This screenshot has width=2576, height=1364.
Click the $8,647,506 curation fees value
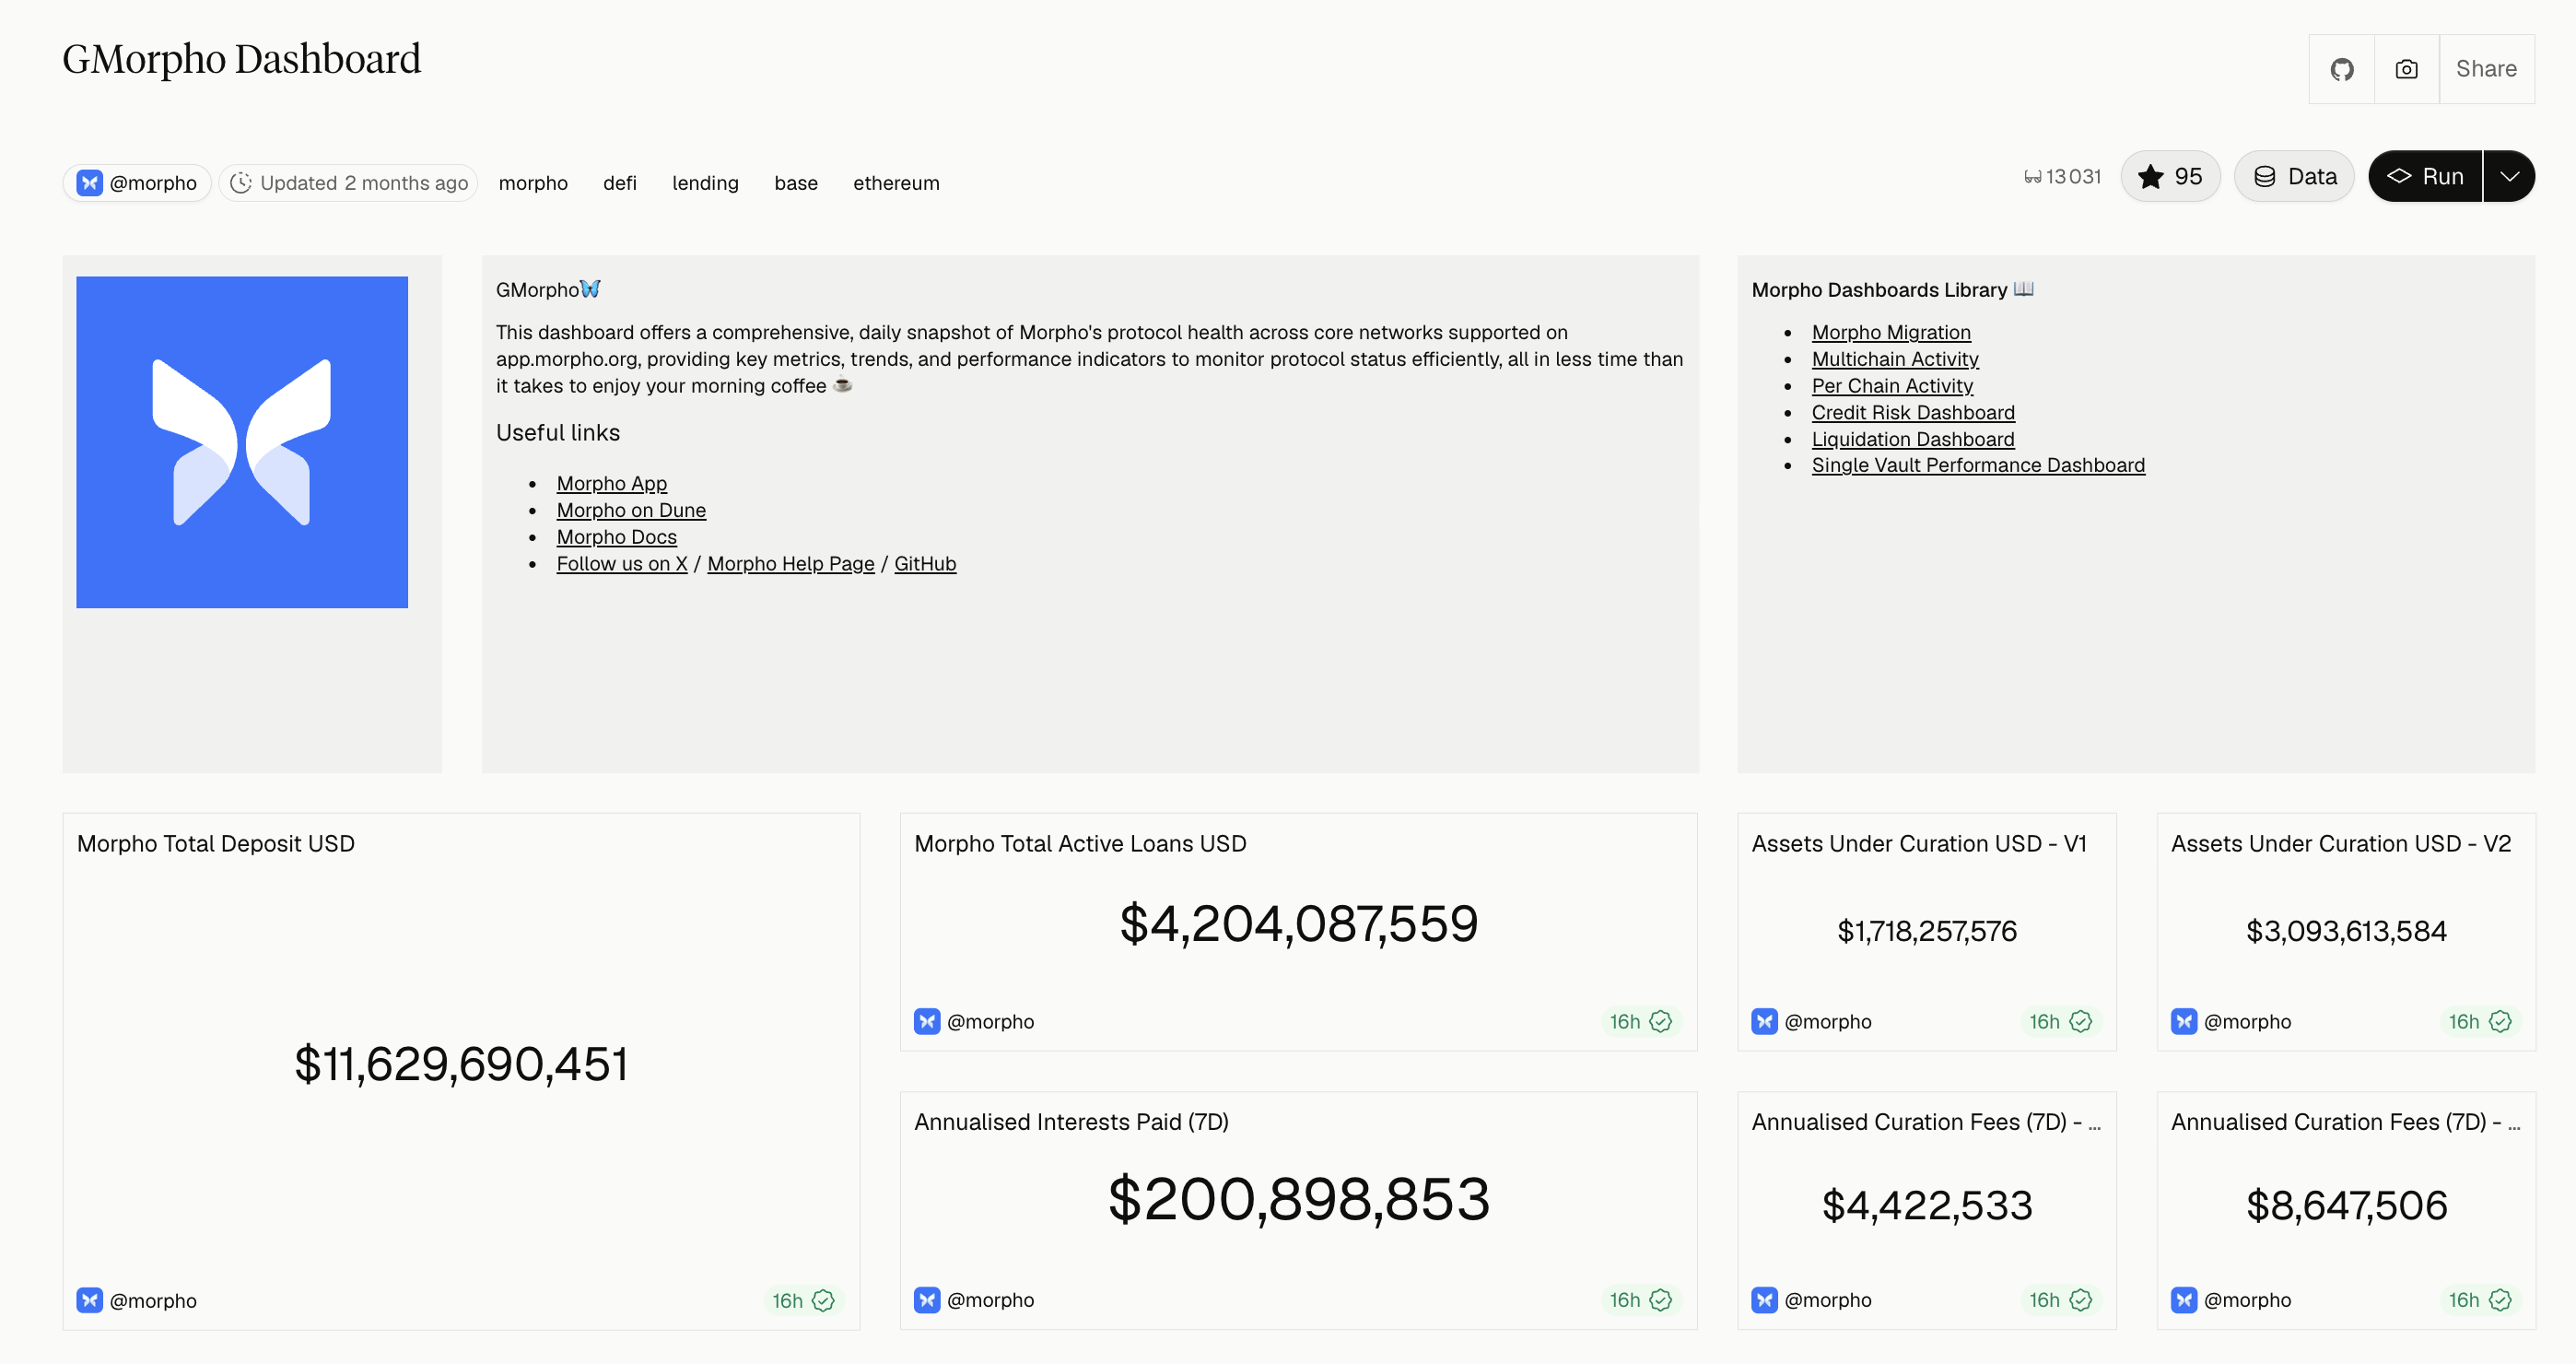[2346, 1206]
